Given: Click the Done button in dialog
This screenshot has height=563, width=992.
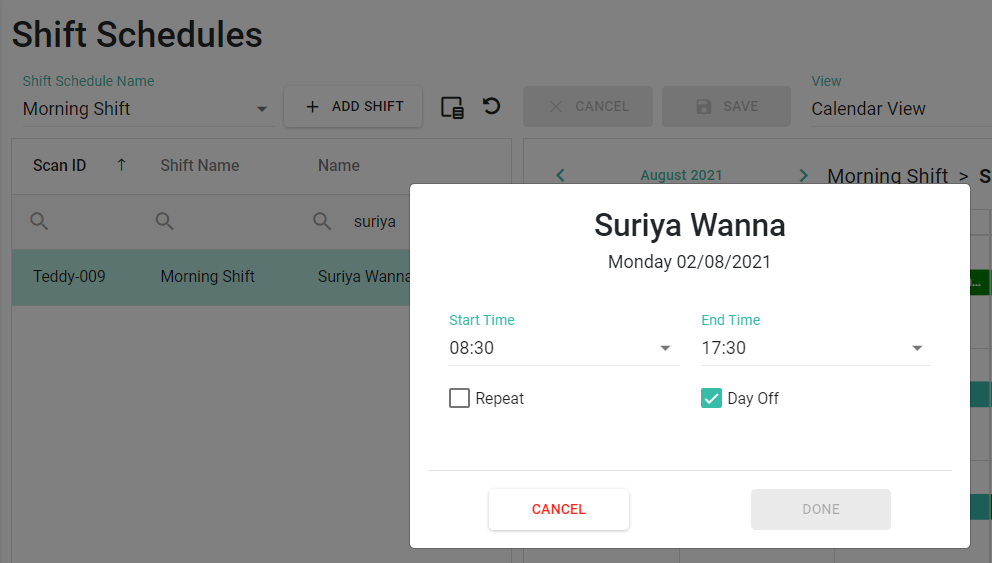Looking at the screenshot, I should tap(821, 509).
